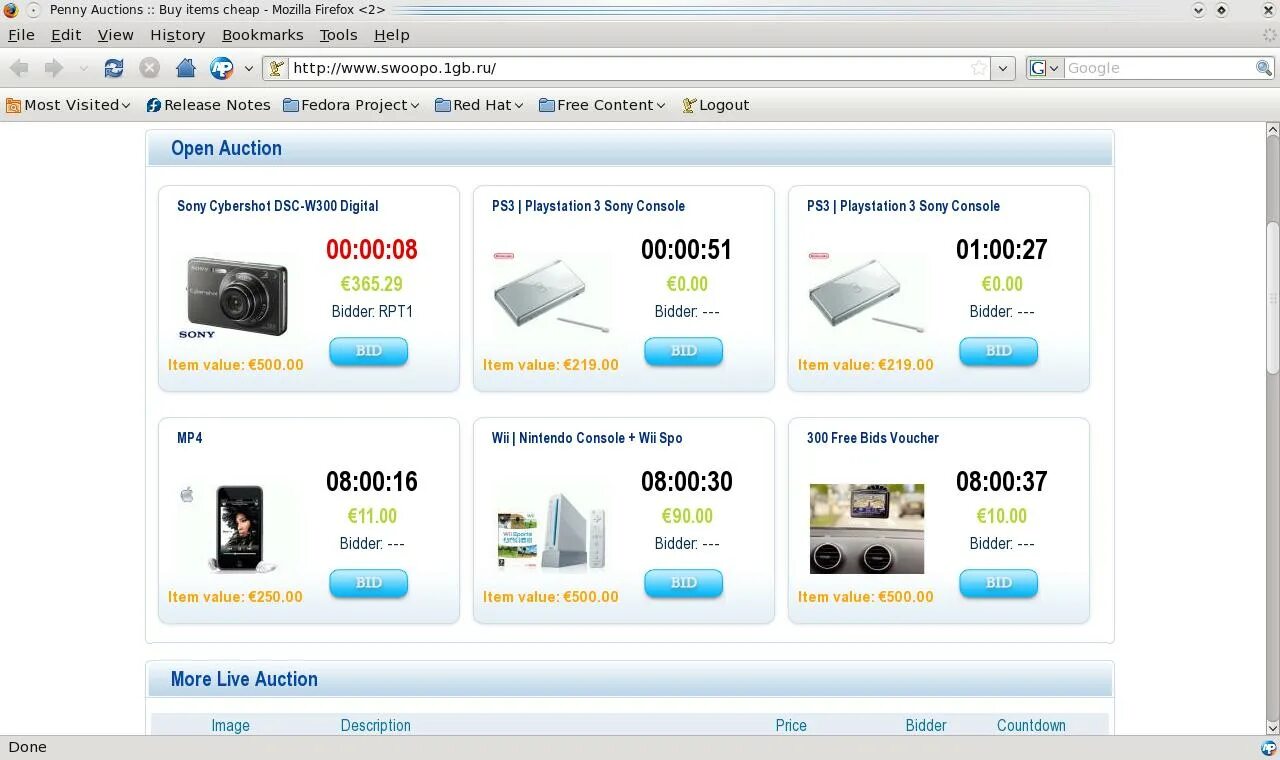The width and height of the screenshot is (1280, 760).
Task: Open the Tools menu
Action: tap(338, 34)
